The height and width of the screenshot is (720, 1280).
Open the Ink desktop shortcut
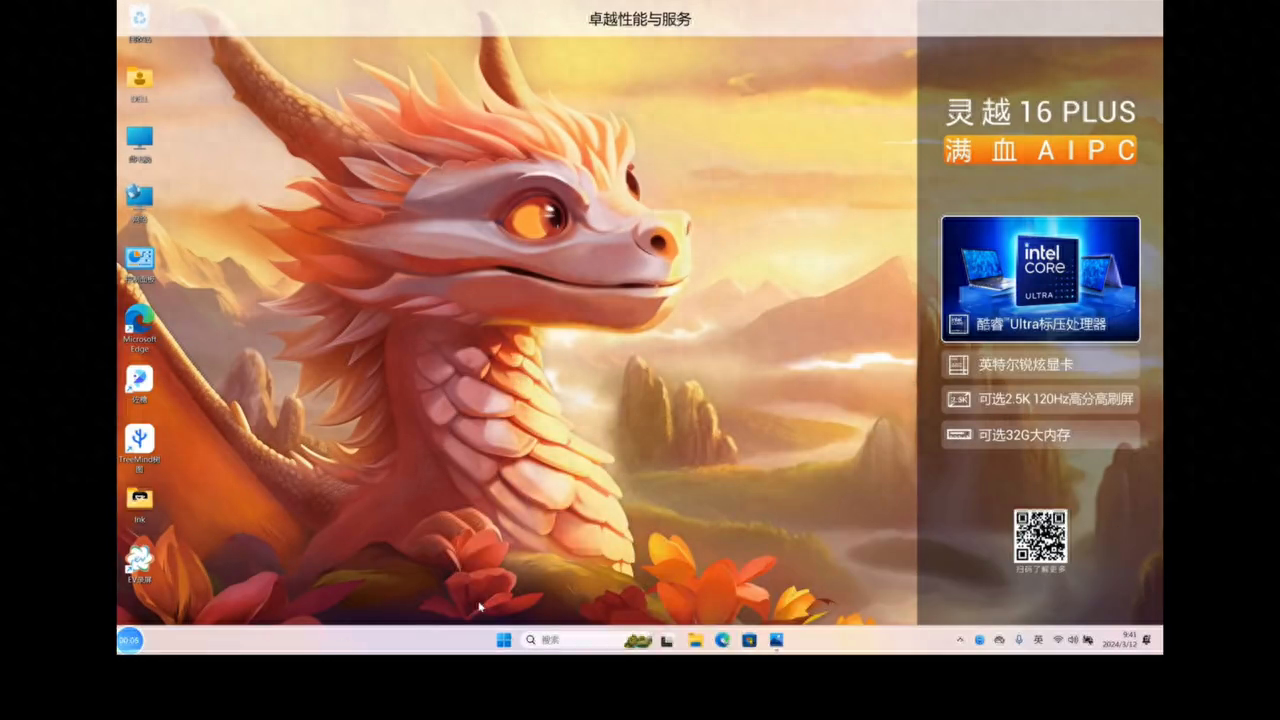pos(139,498)
